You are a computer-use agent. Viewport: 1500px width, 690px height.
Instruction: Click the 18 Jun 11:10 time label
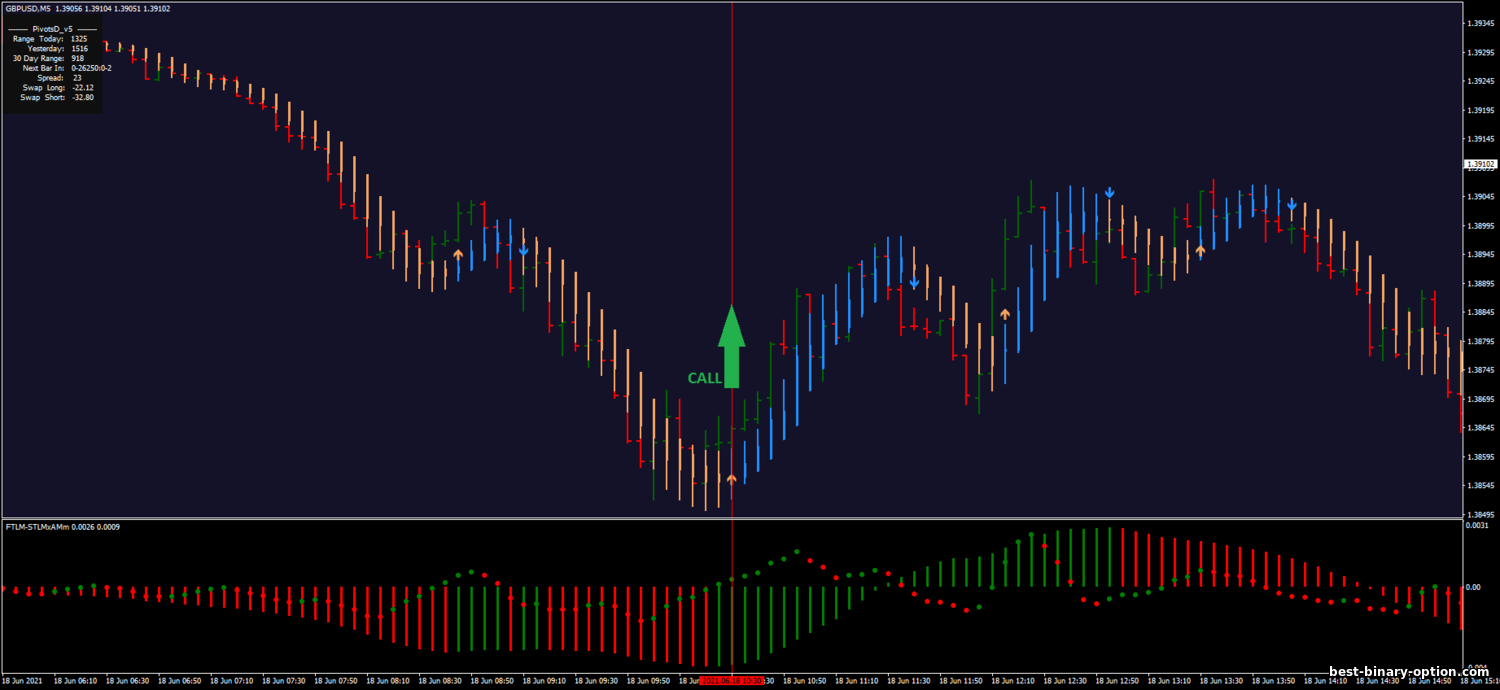click(x=857, y=680)
